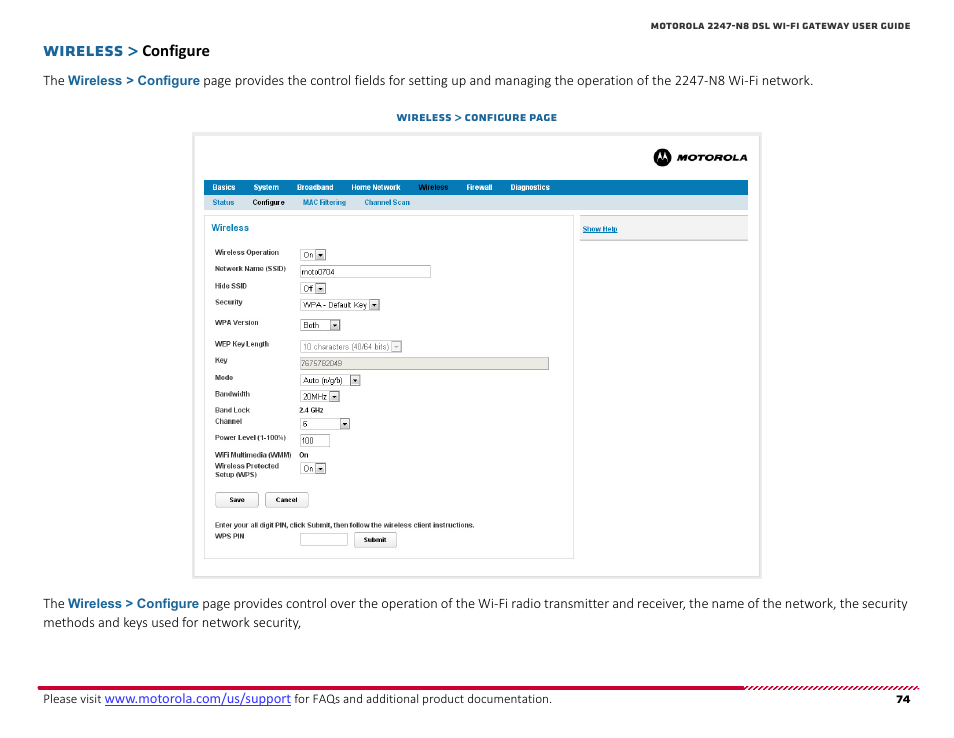
Task: Open the Broadband menu tab
Action: tap(315, 187)
